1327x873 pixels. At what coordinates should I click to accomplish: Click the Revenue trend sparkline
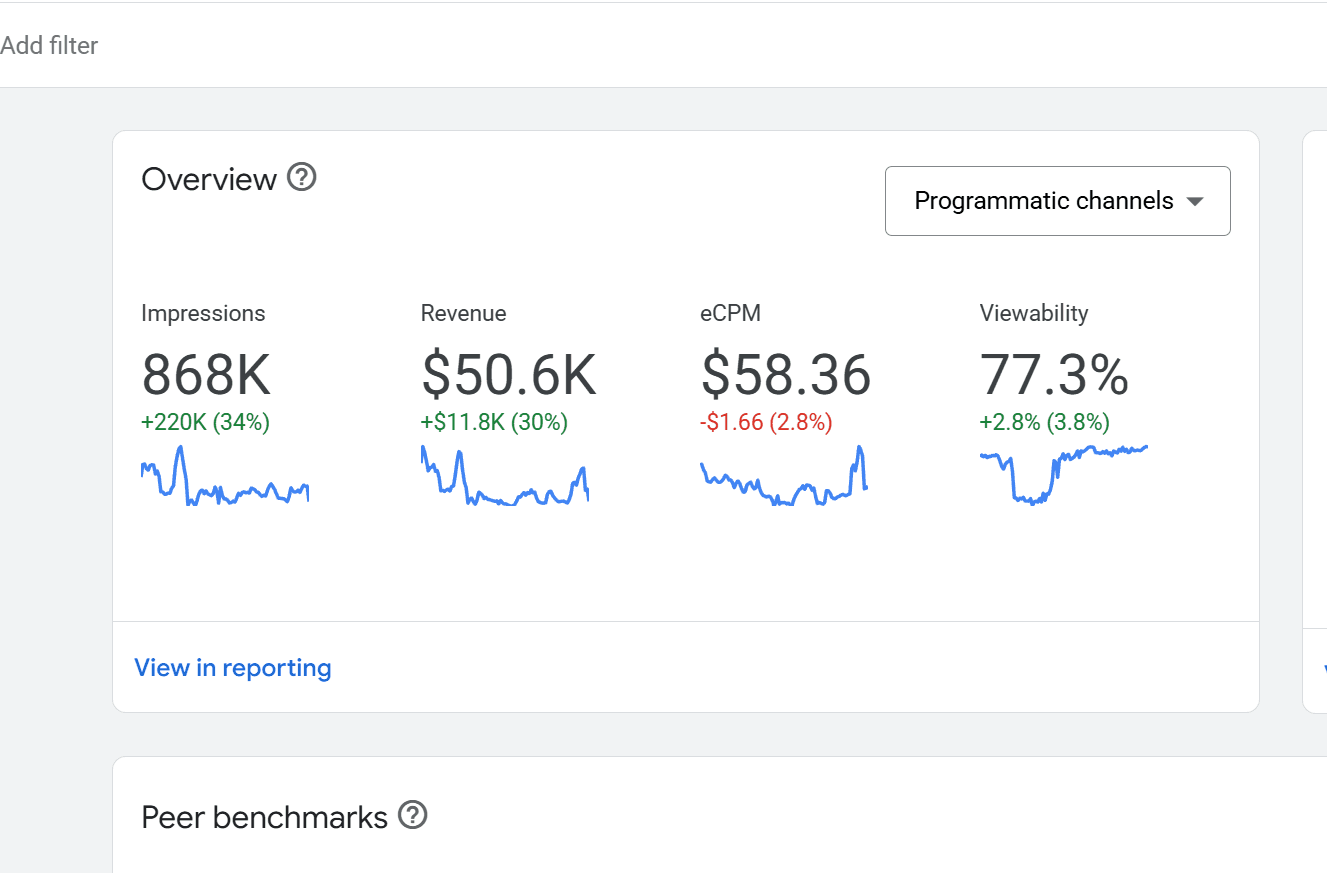pos(505,480)
